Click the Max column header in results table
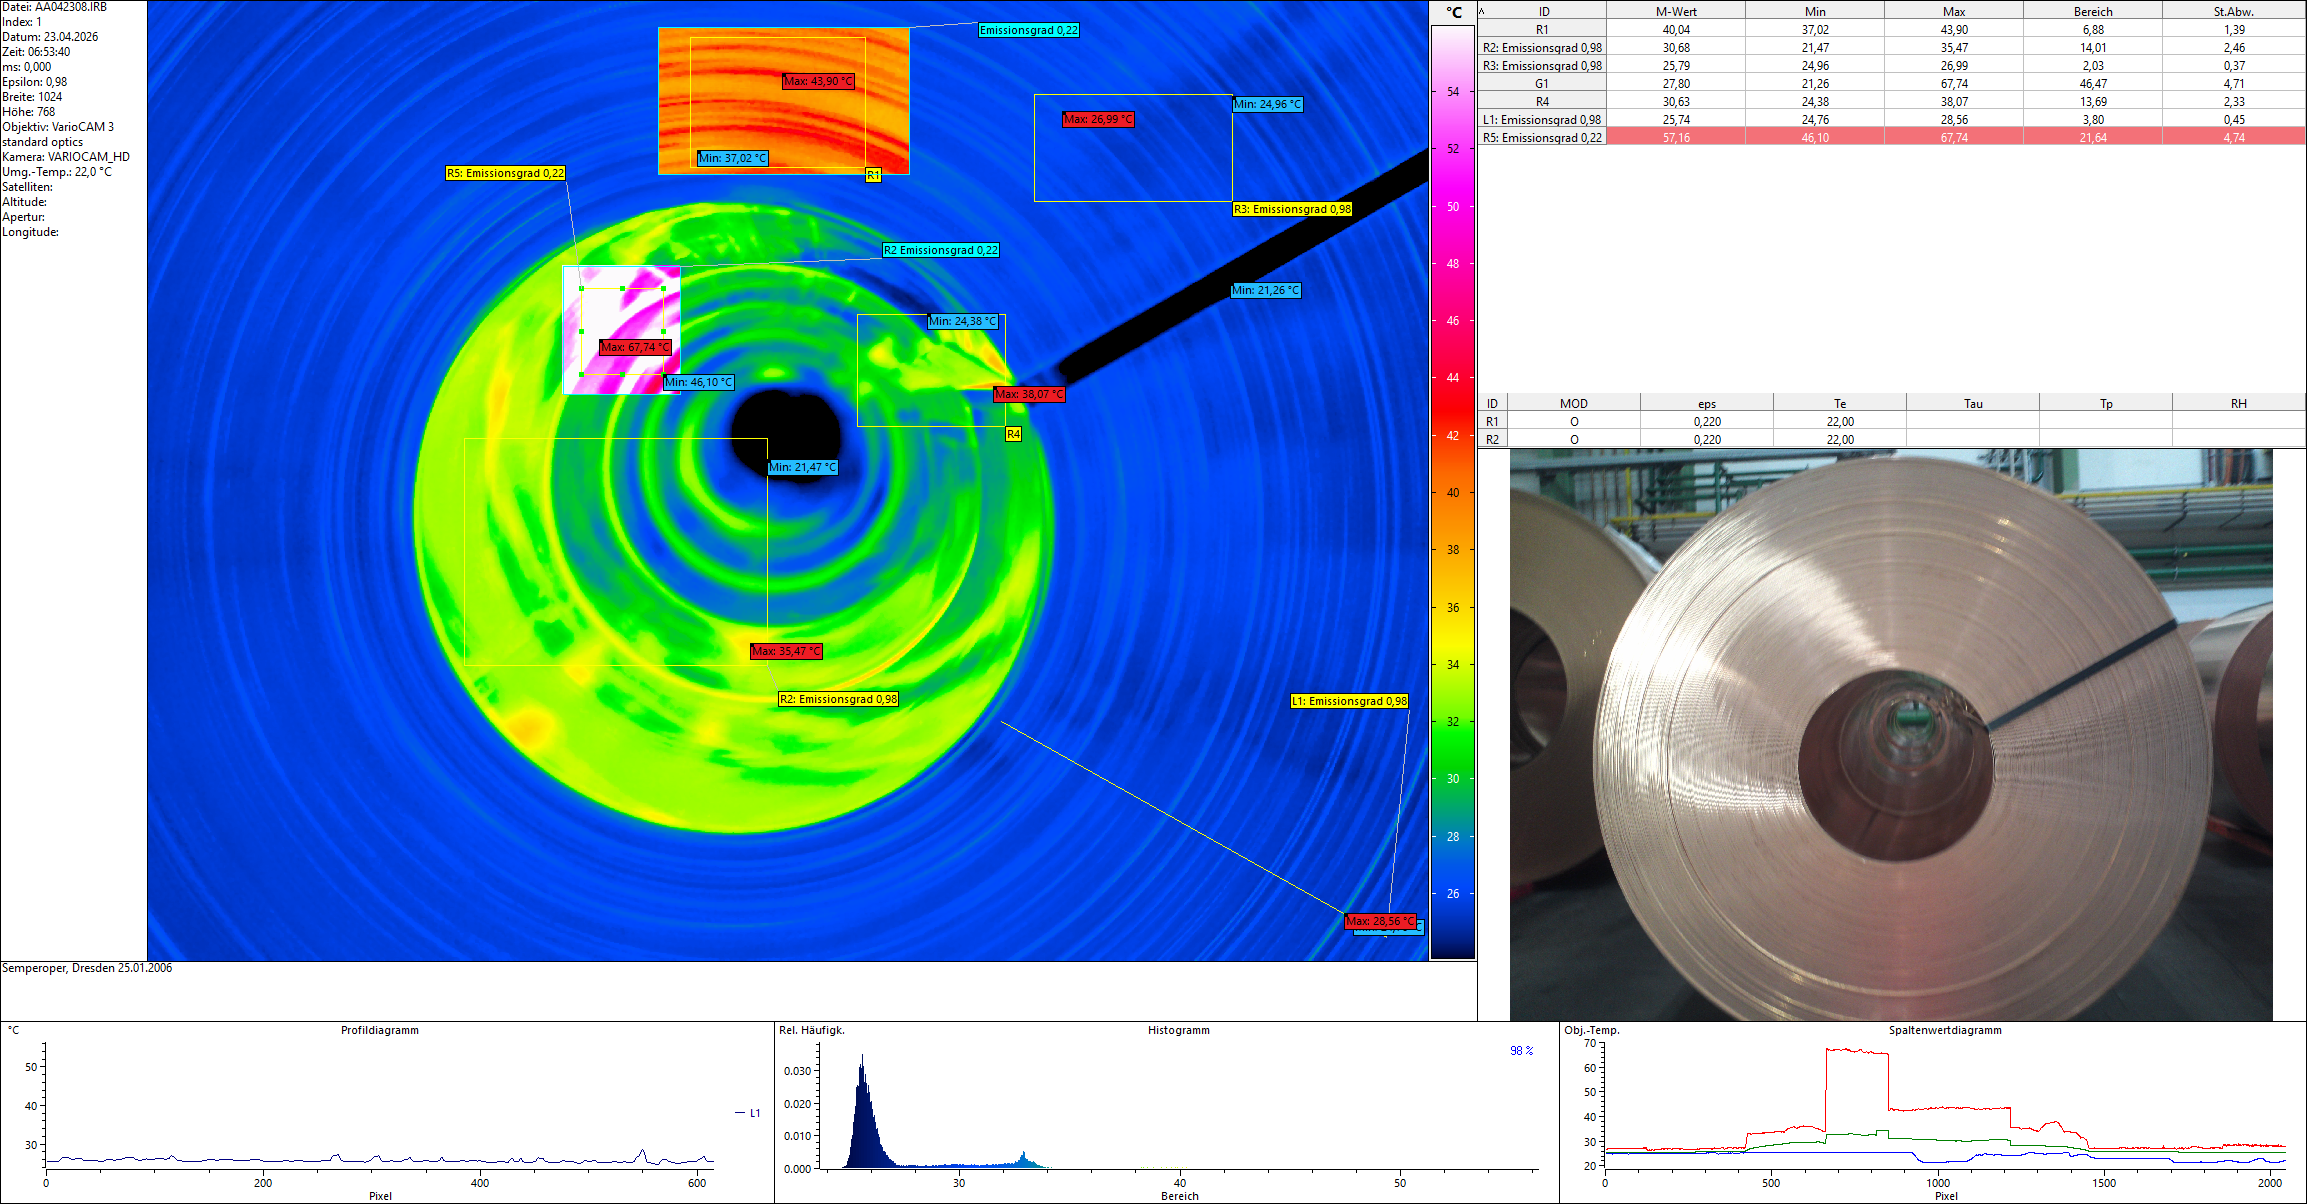The width and height of the screenshot is (2307, 1204). pos(1954,12)
